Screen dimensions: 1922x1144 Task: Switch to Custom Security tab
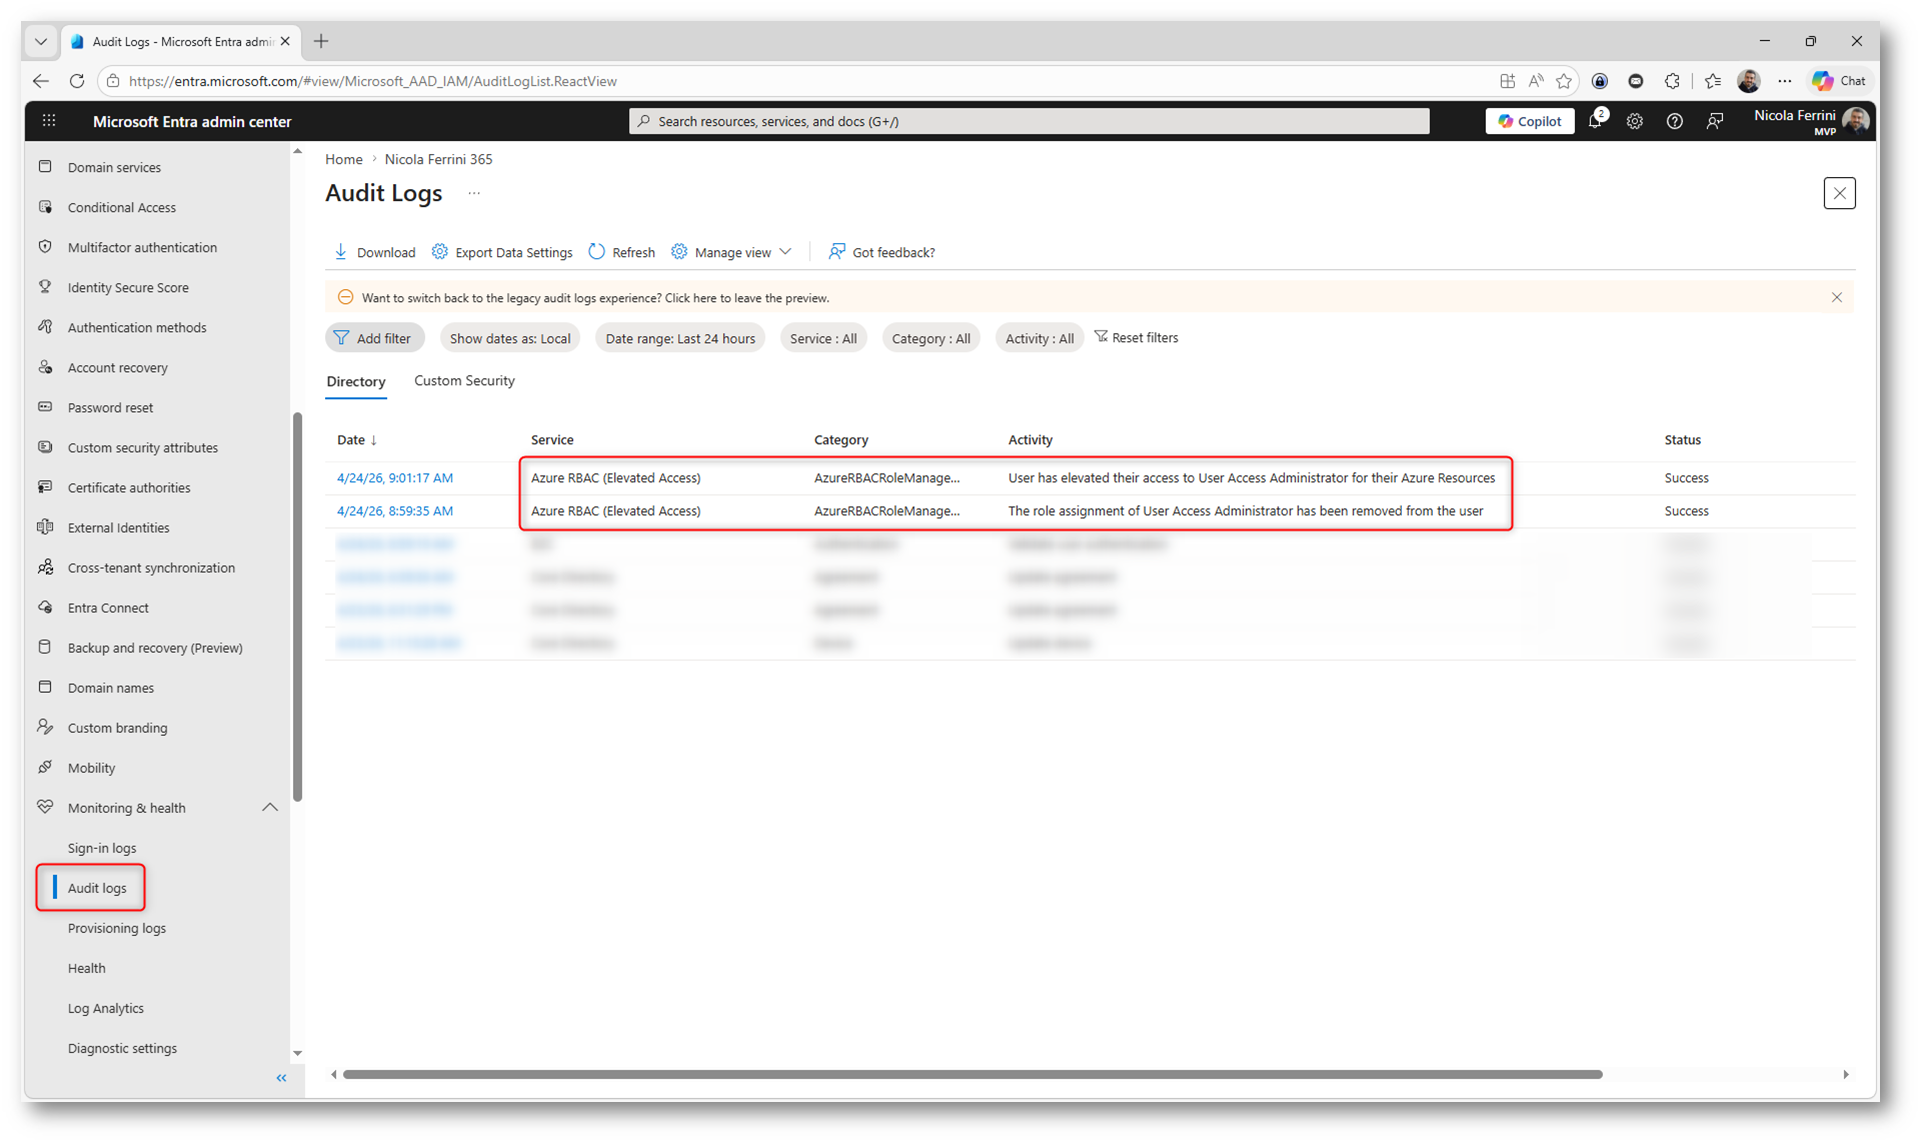click(464, 381)
